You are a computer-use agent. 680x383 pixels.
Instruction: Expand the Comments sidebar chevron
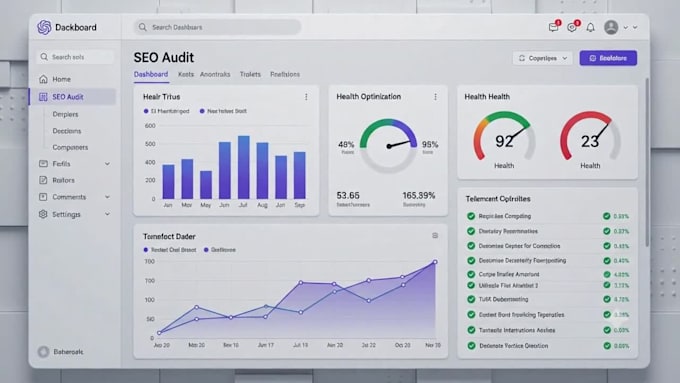pyautogui.click(x=107, y=197)
